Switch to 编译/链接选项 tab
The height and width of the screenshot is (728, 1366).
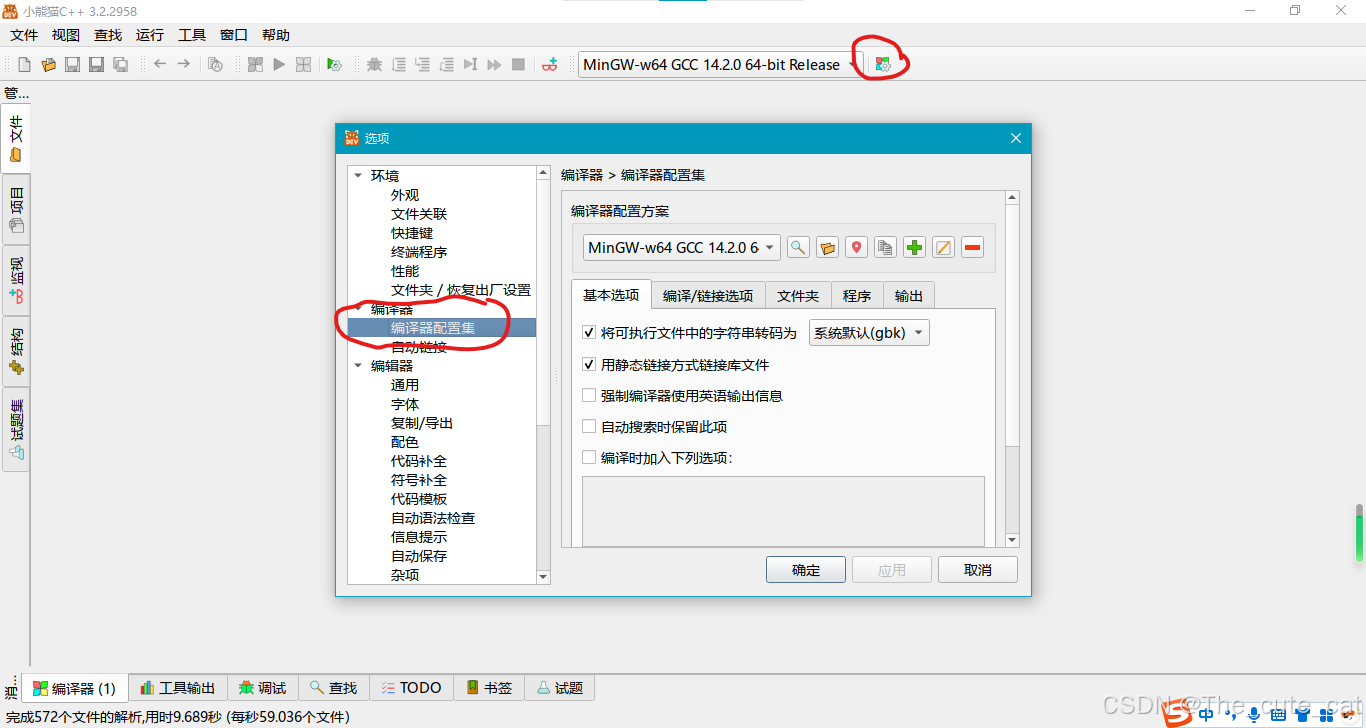708,296
